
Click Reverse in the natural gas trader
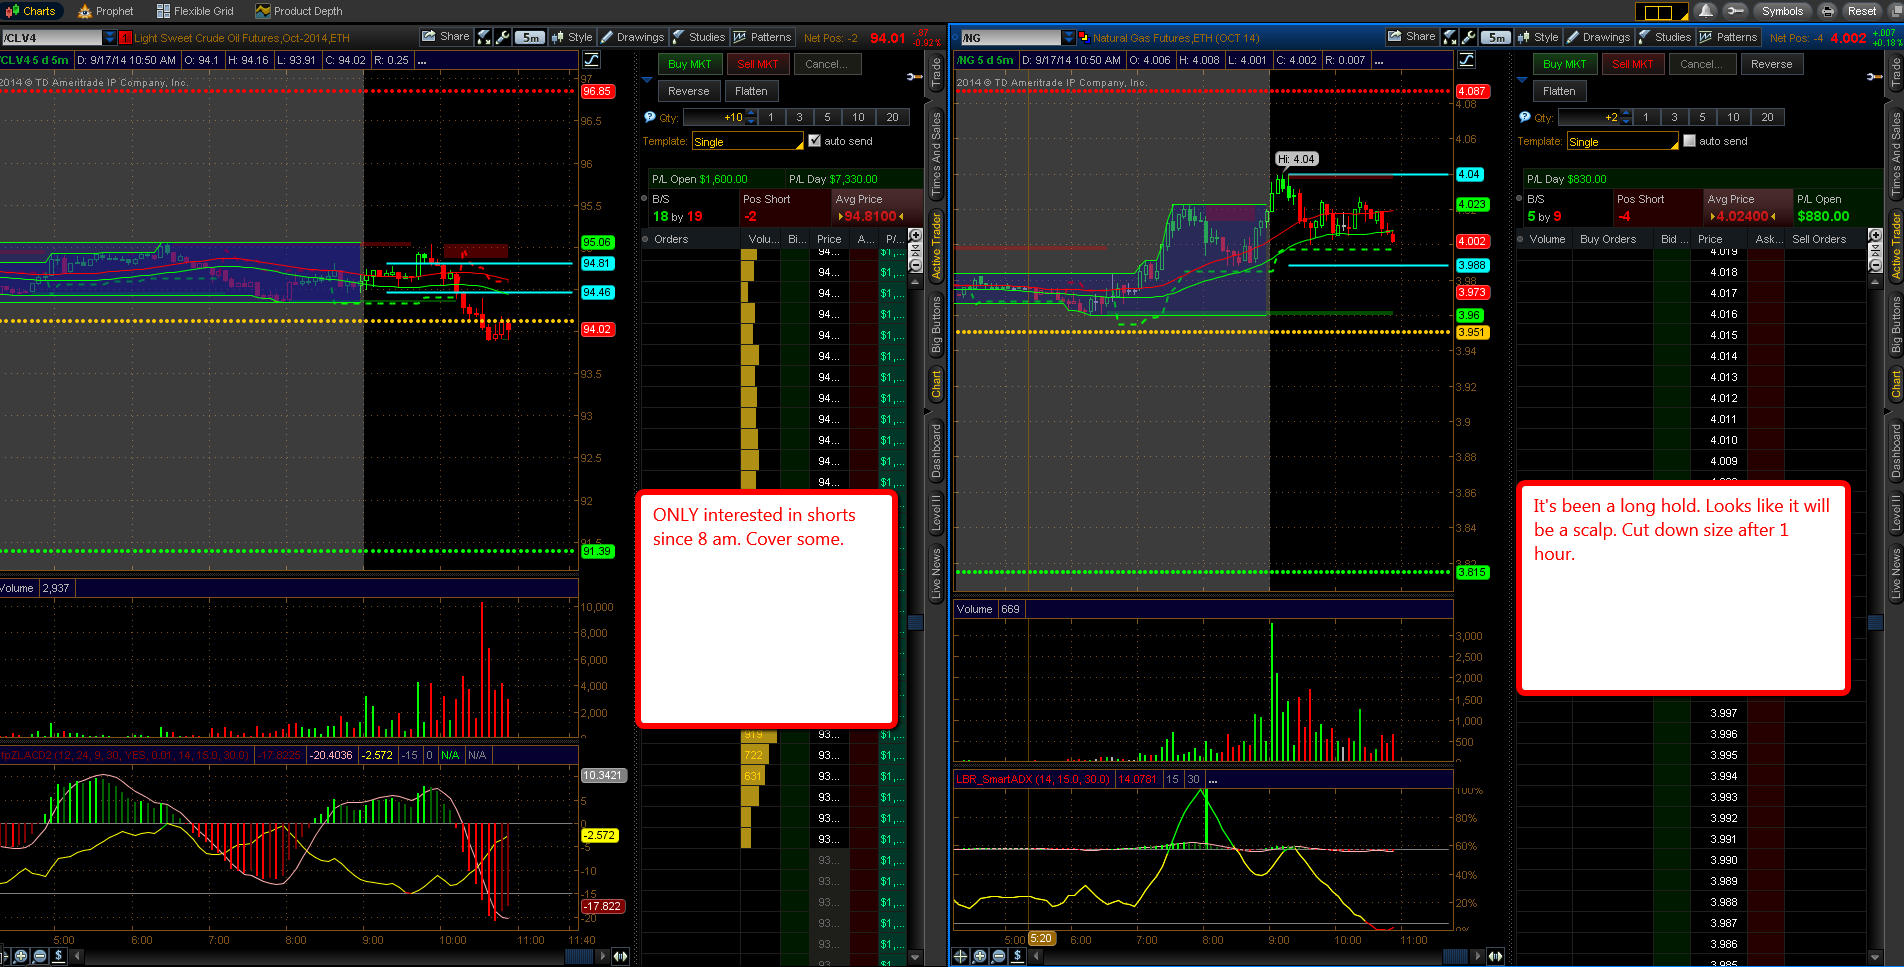[x=1772, y=64]
